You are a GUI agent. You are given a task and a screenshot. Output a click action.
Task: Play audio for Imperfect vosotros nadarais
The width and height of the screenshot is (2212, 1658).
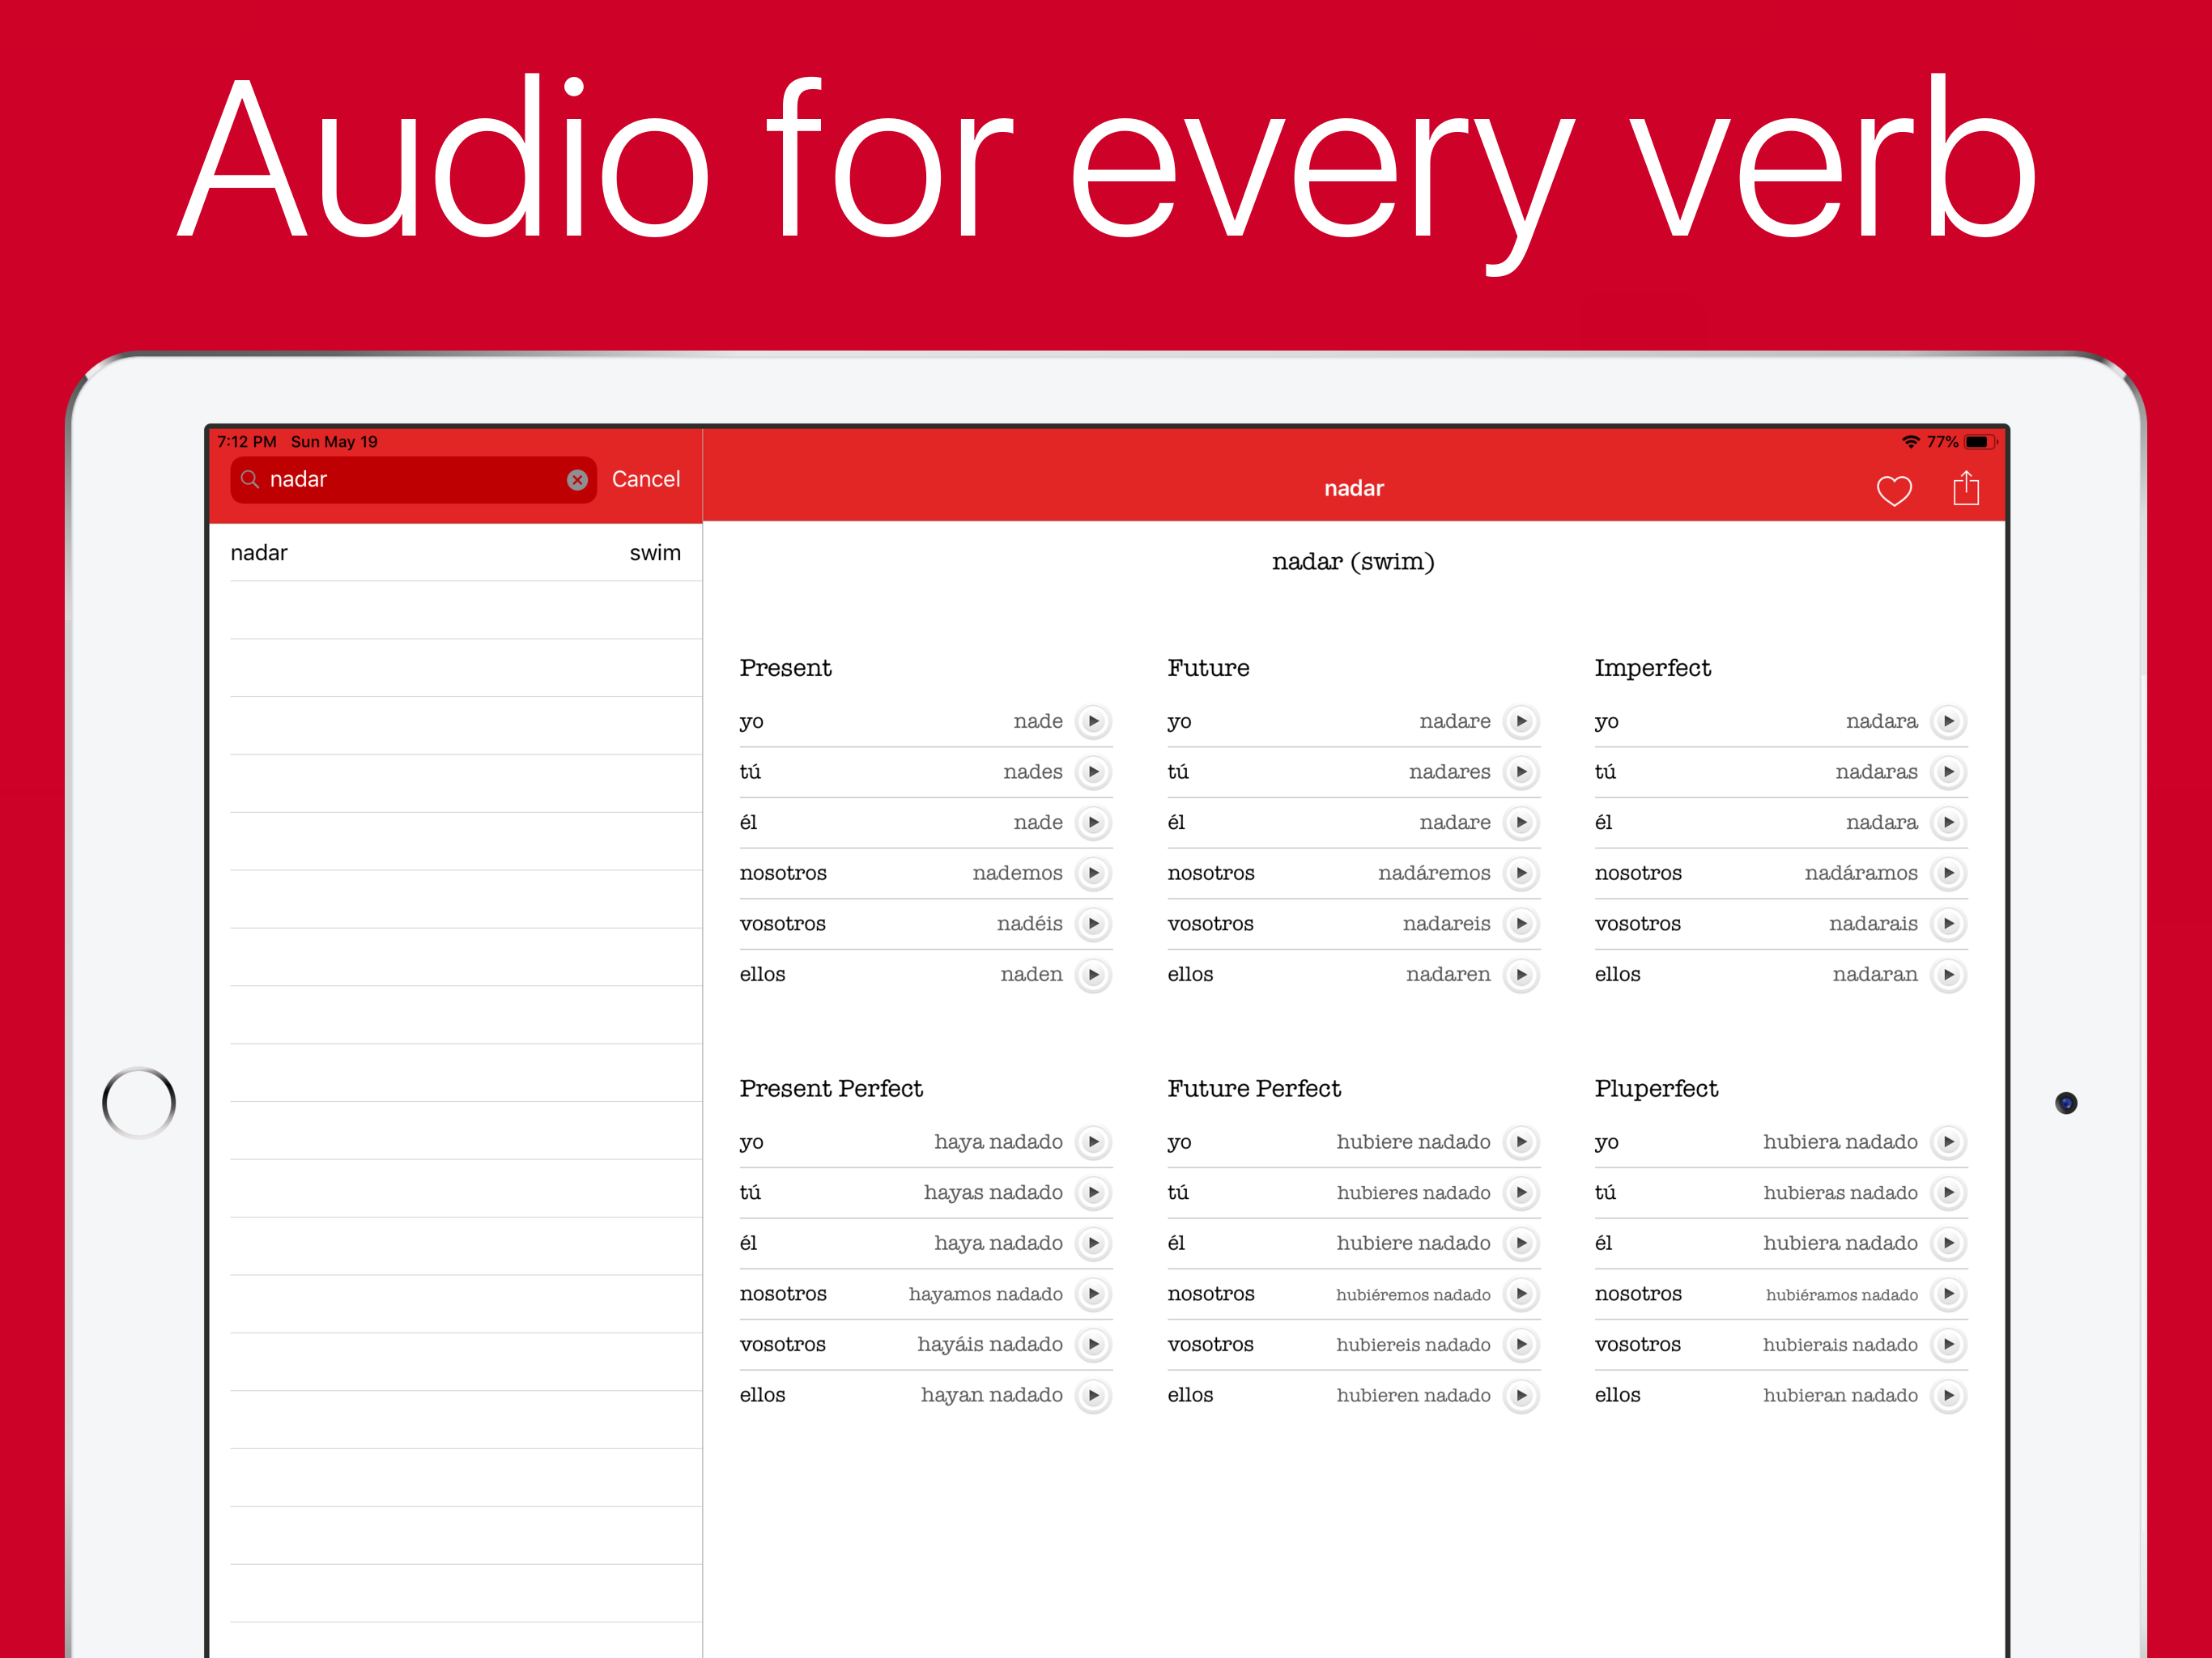pos(1948,924)
